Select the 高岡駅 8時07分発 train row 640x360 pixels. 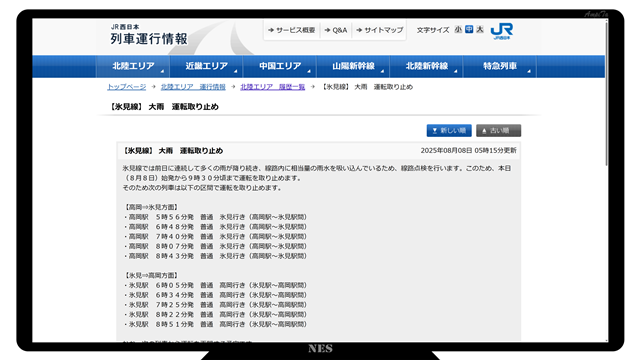215,247
